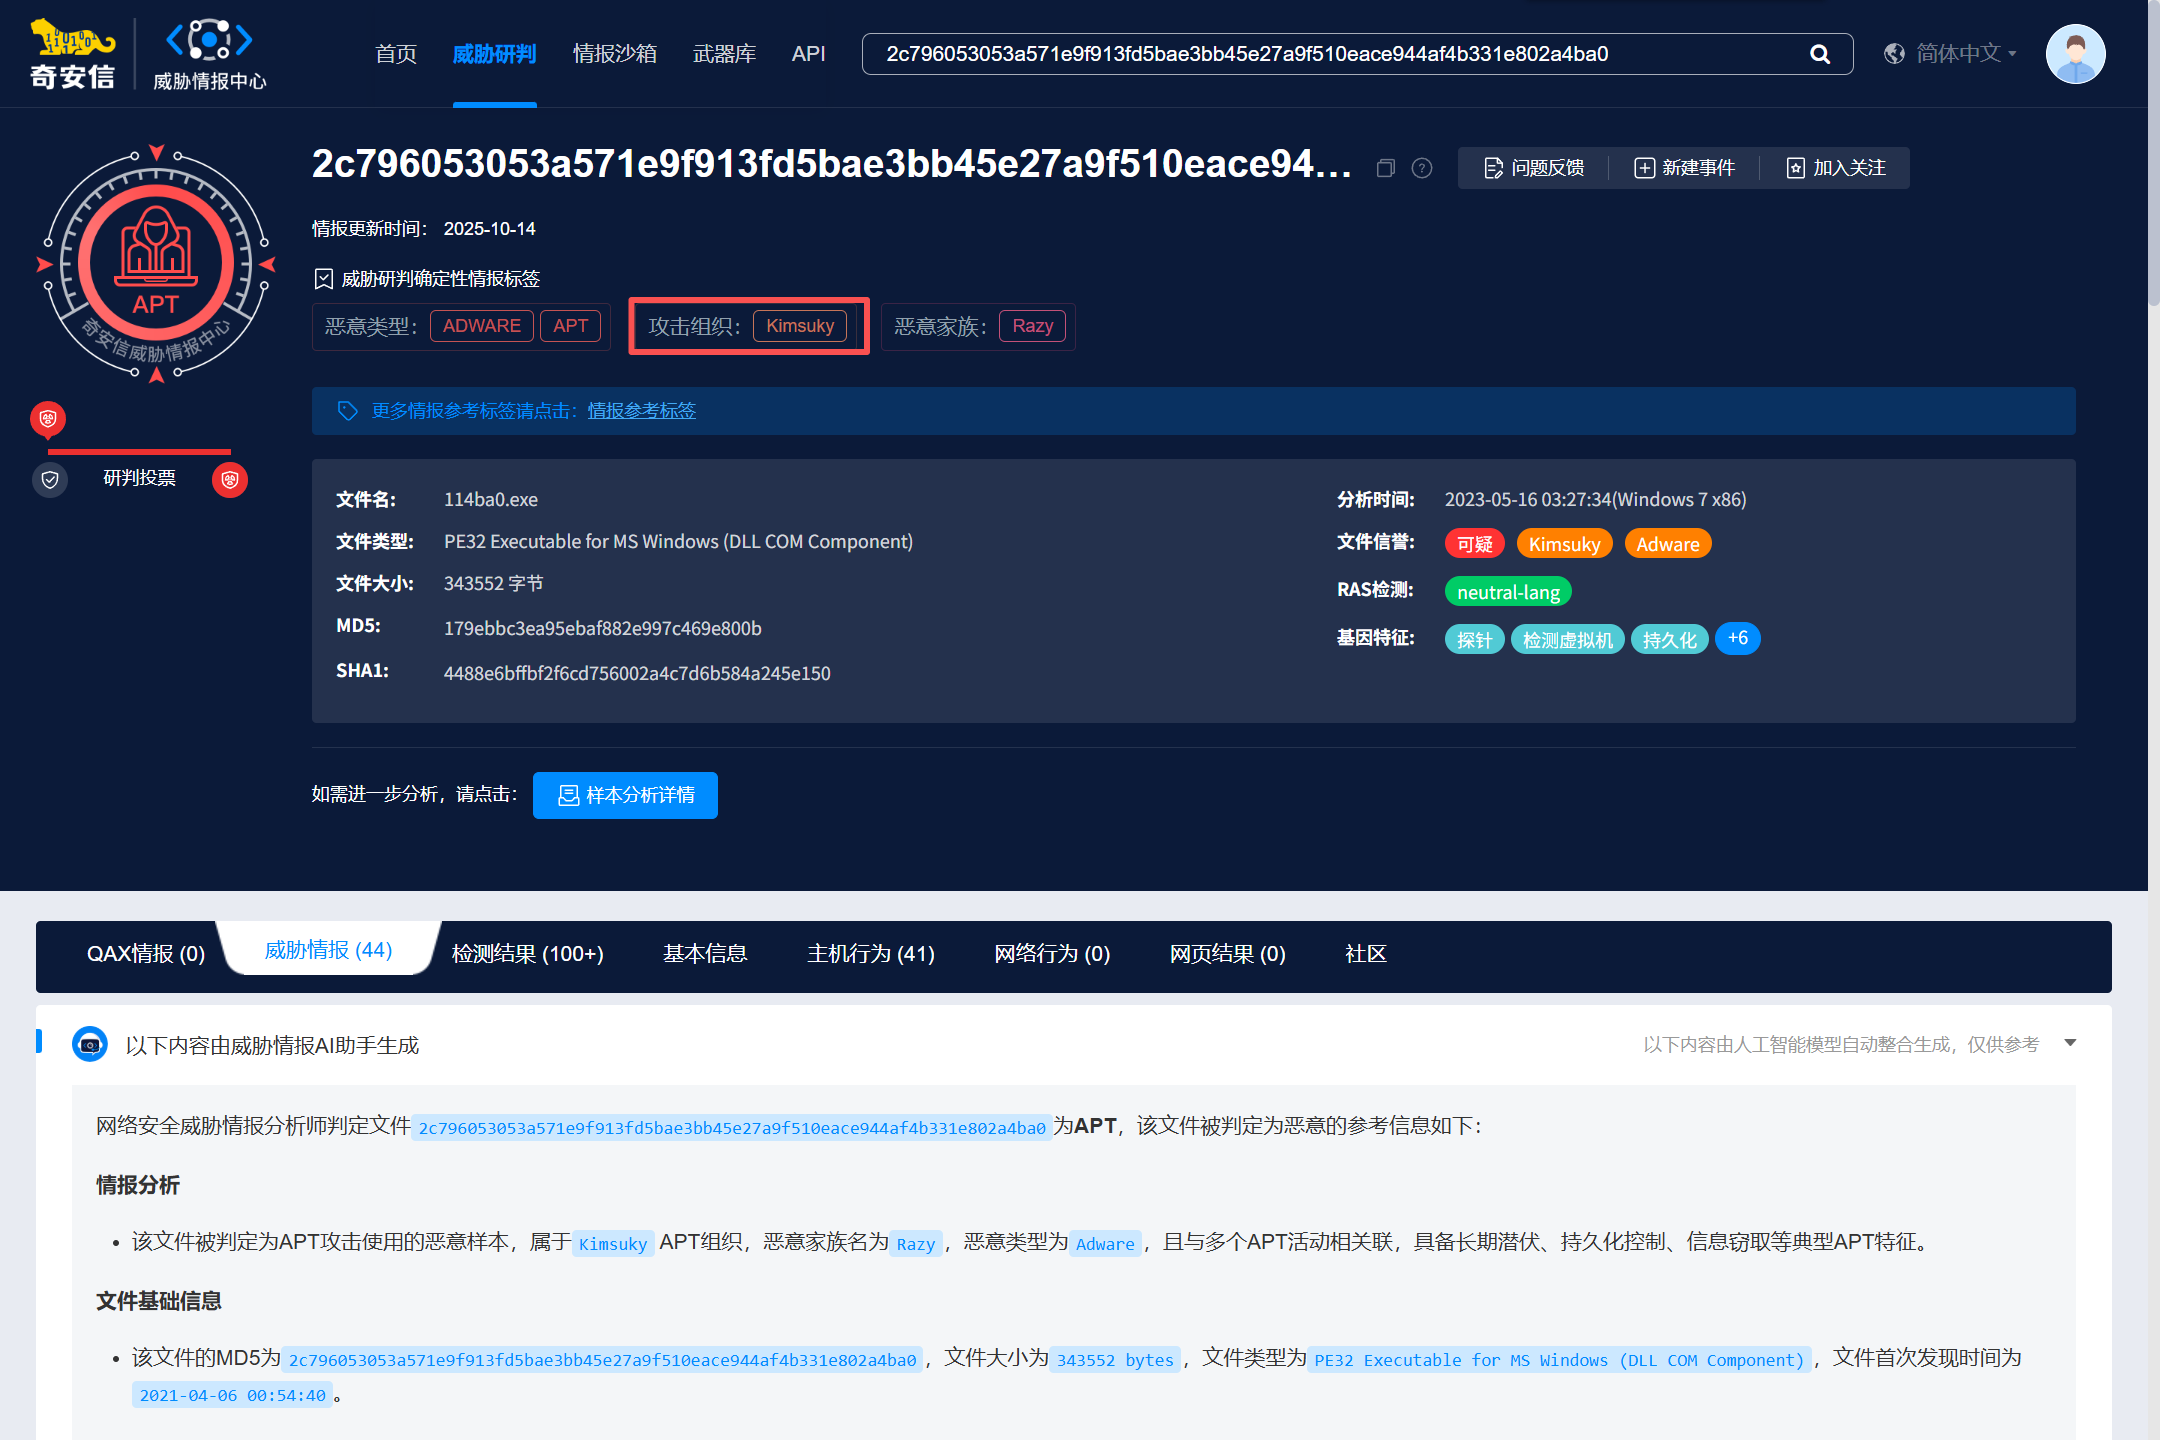This screenshot has width=2160, height=1440.
Task: Open the 武器库 menu item
Action: pos(725,54)
